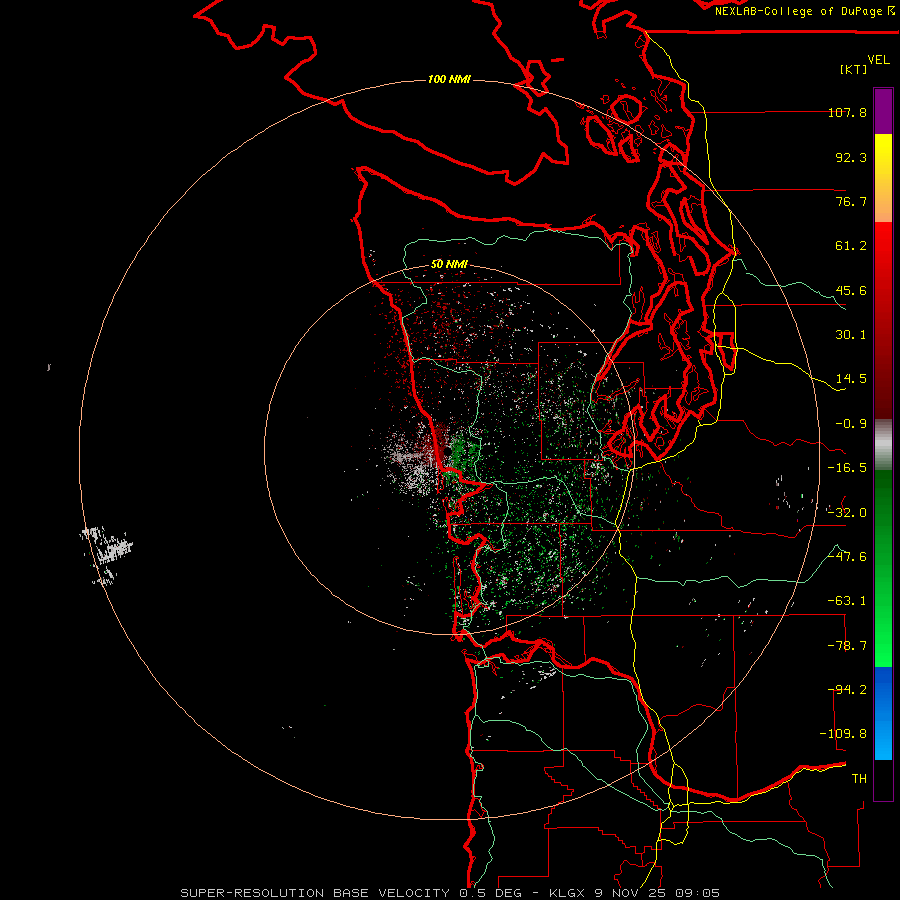This screenshot has height=900, width=900.
Task: Click the 100 NMI range ring label
Action: [449, 79]
